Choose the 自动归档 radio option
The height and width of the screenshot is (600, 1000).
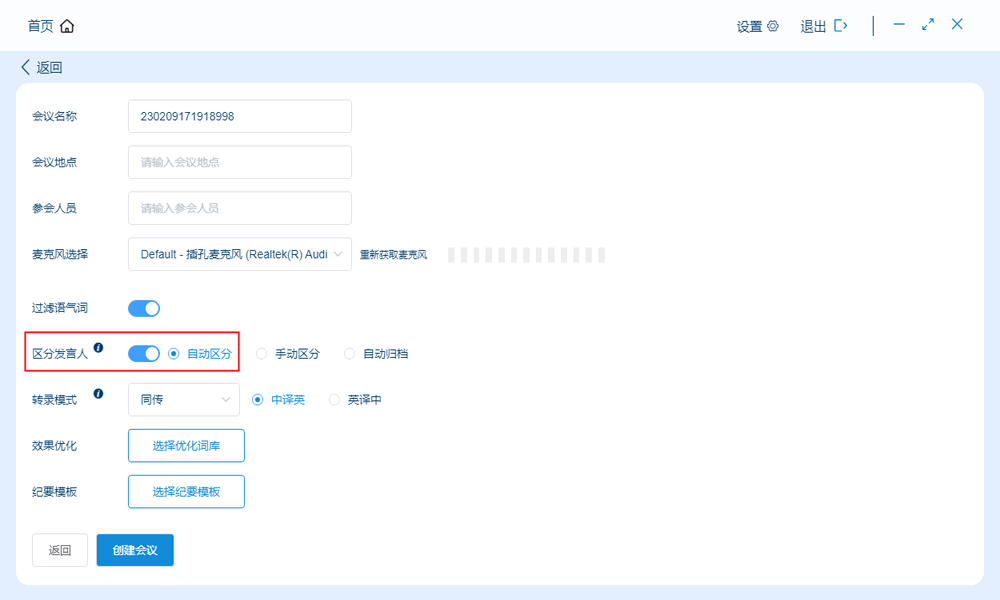point(350,354)
